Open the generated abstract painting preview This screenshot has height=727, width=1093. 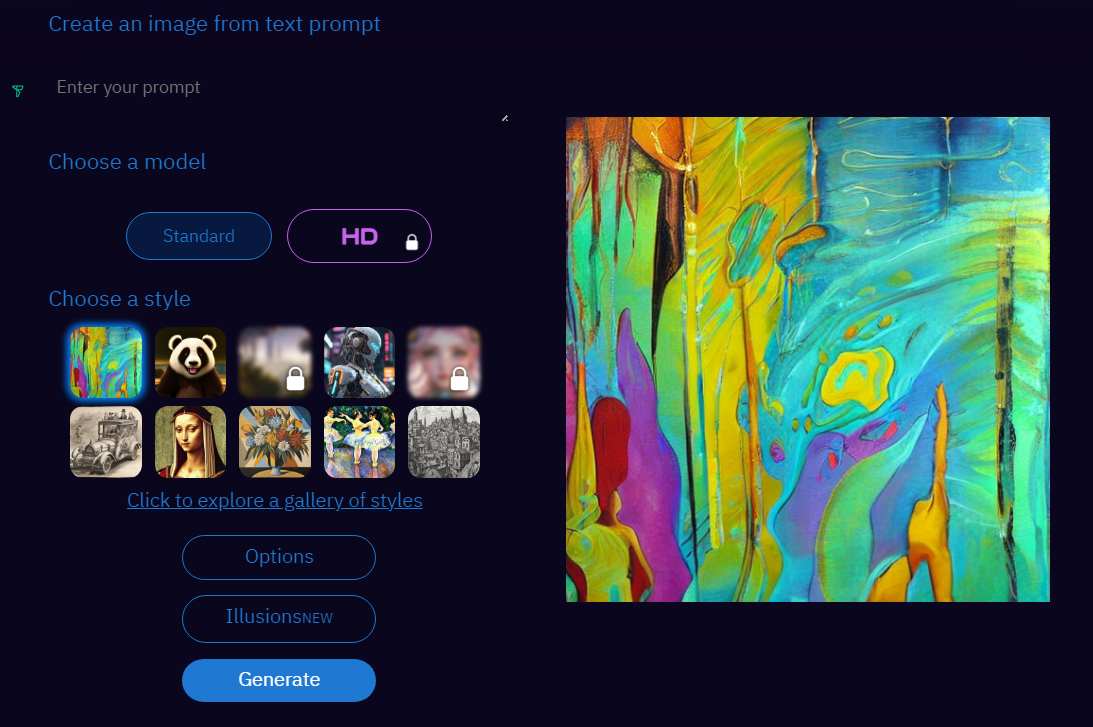point(808,359)
